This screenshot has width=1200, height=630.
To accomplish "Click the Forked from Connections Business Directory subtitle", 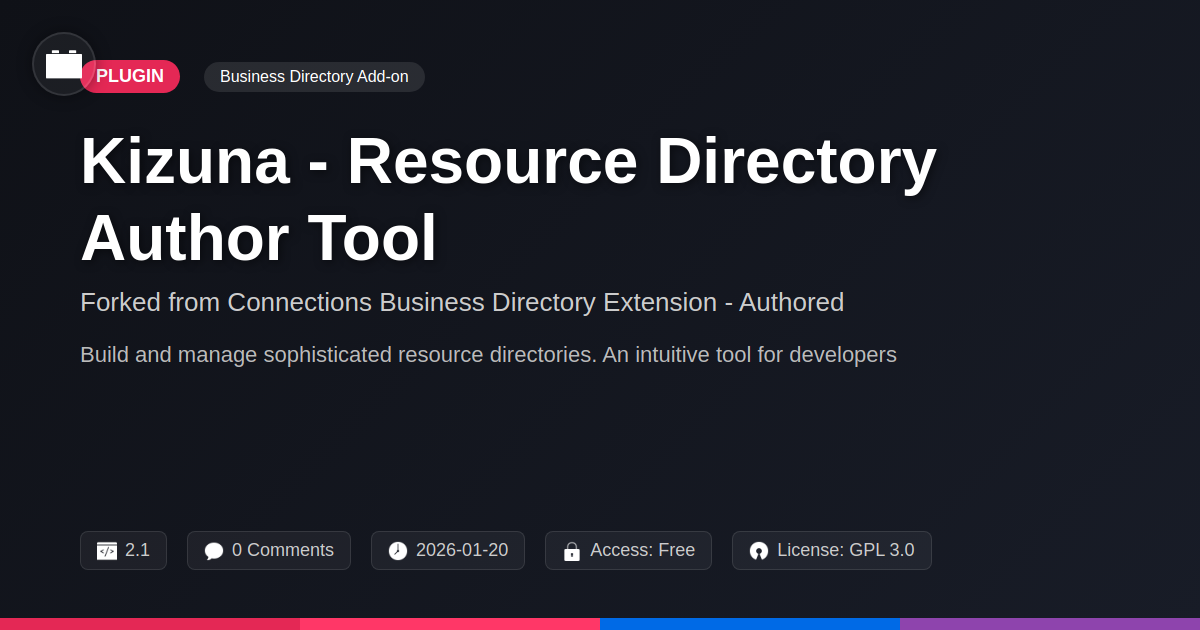I will click(x=462, y=302).
